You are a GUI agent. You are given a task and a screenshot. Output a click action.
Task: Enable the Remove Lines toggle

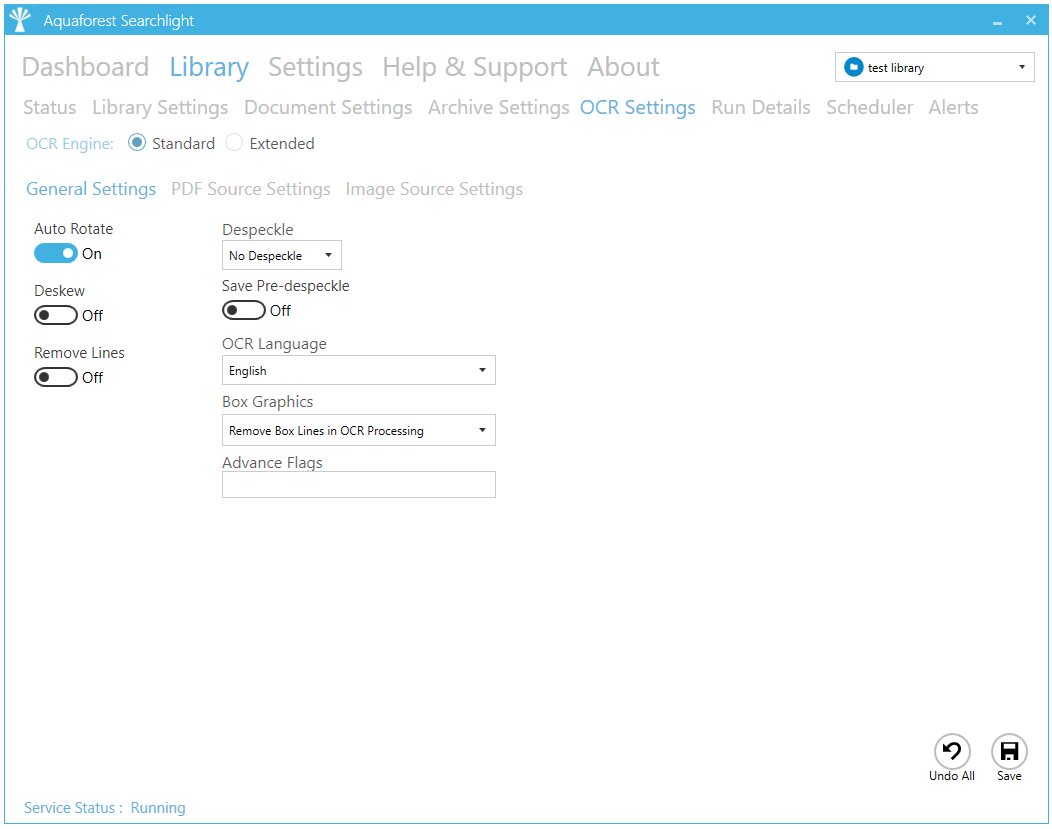(56, 378)
